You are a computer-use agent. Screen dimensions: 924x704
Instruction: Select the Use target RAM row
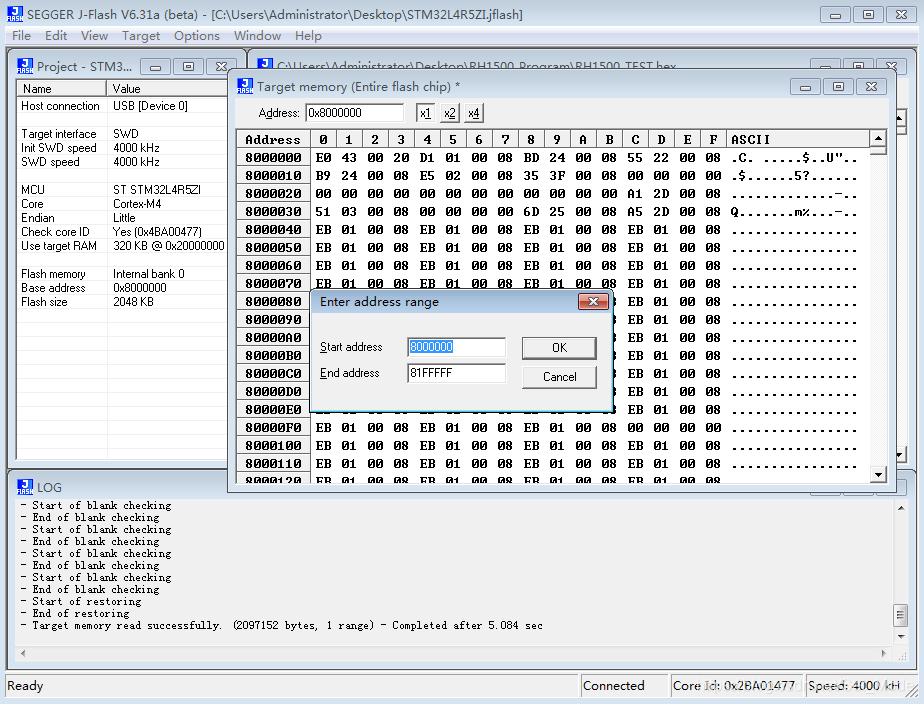click(122, 246)
